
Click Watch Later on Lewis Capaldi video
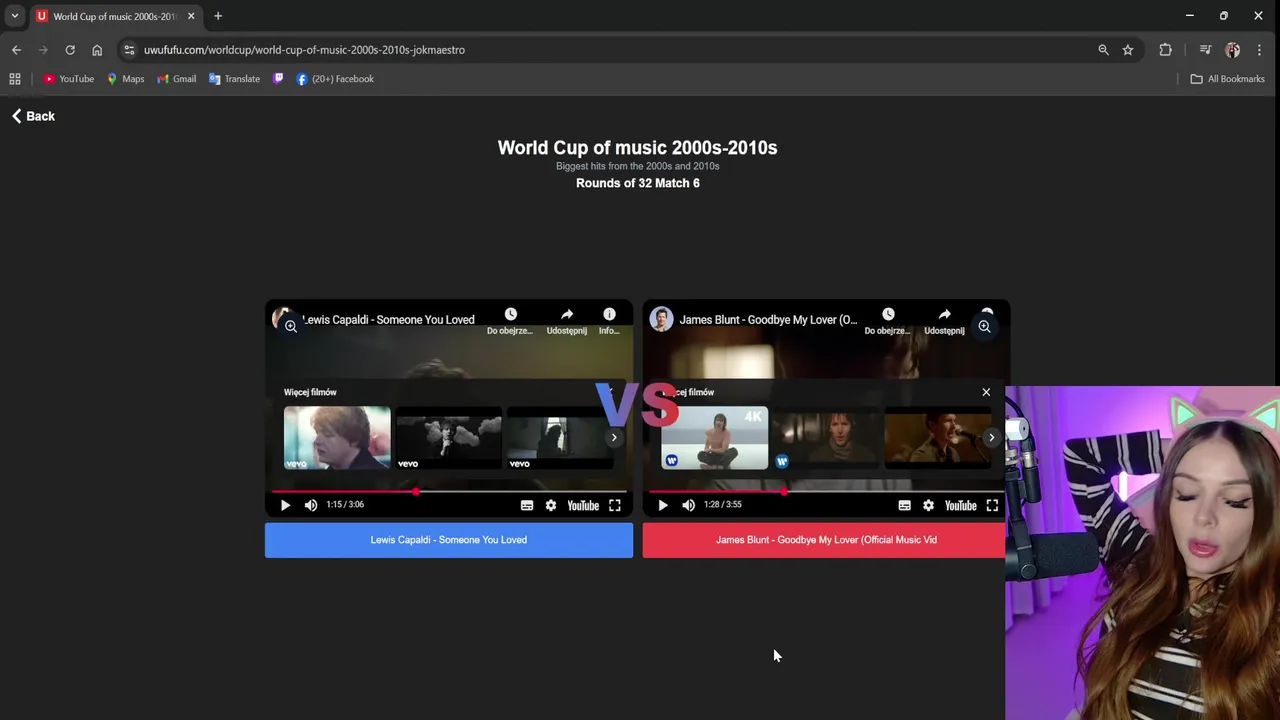(x=510, y=320)
